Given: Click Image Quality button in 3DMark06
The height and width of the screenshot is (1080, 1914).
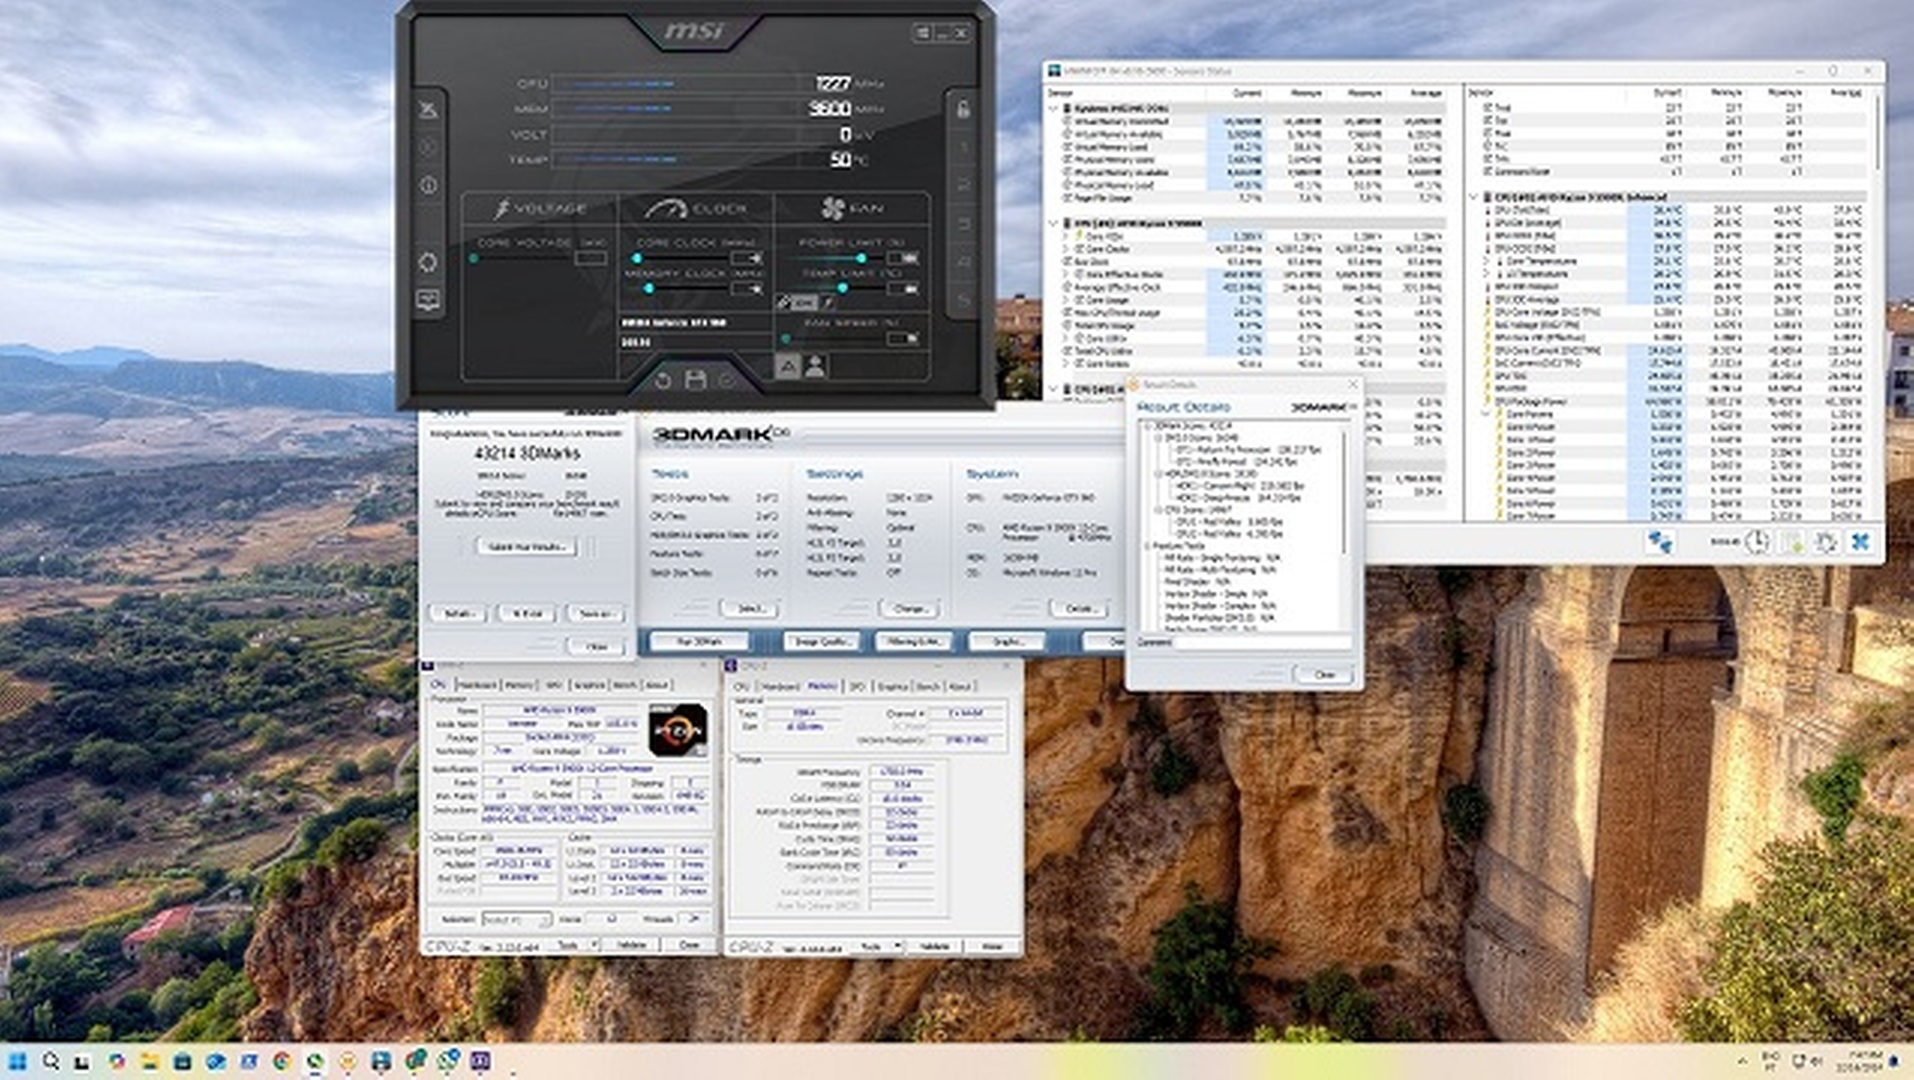Looking at the screenshot, I should coord(822,641).
